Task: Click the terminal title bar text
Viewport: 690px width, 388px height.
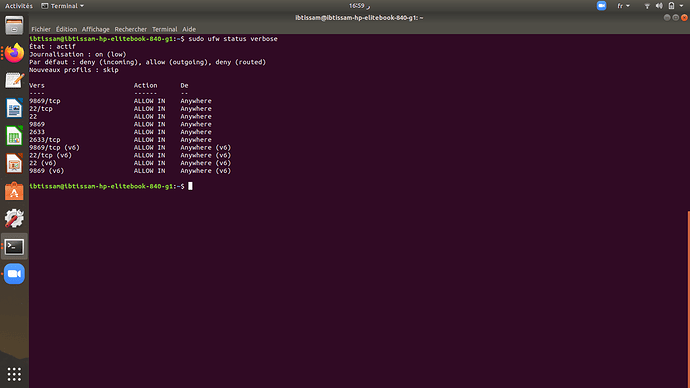Action: coord(359,18)
